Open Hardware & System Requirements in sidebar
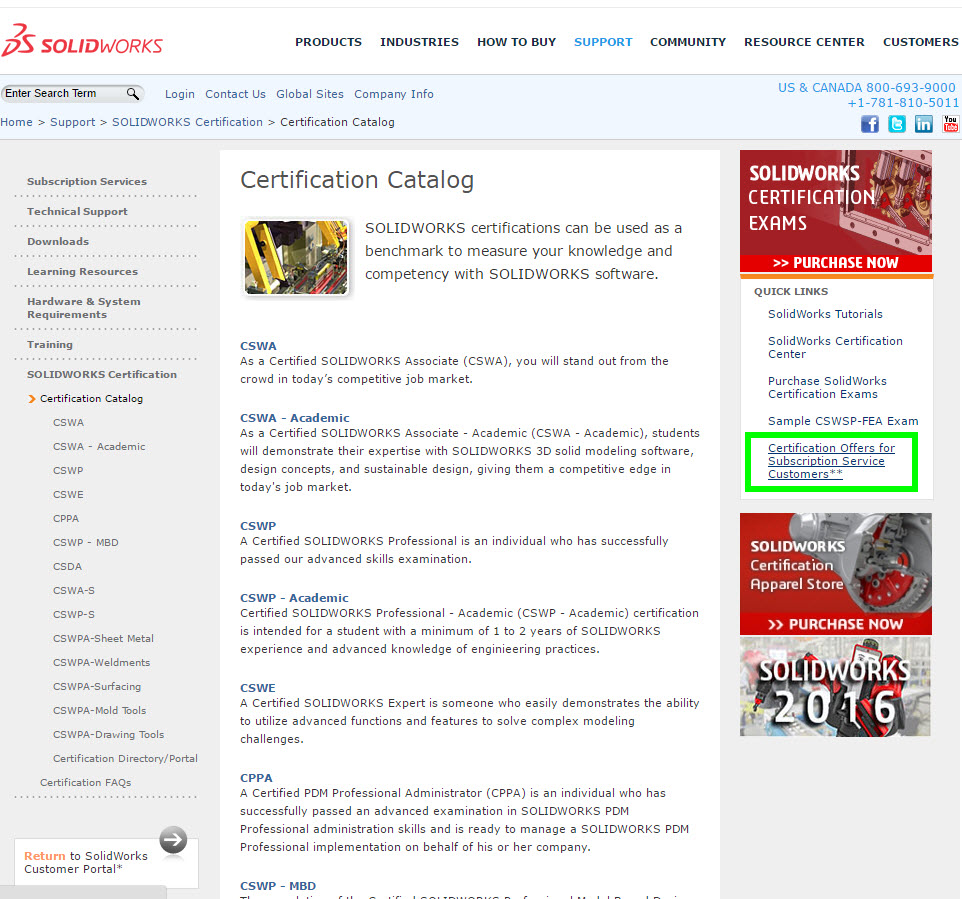The image size is (962, 899). (x=84, y=308)
